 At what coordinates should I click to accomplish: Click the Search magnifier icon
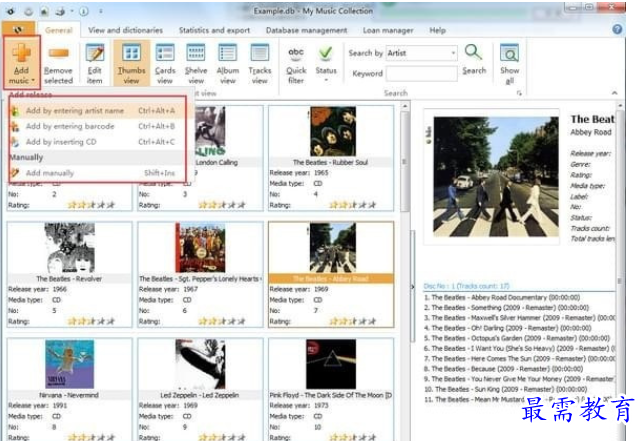(x=474, y=53)
